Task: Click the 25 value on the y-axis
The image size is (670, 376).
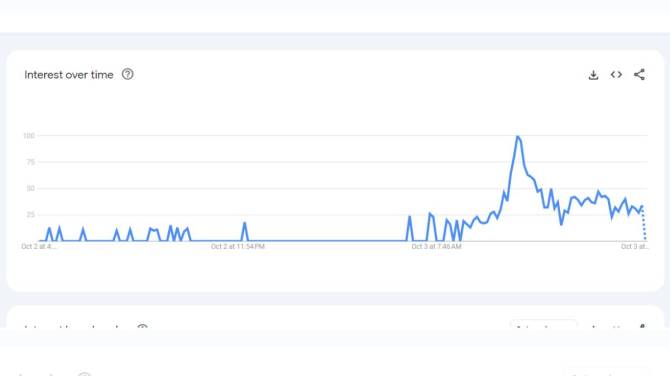Action: pyautogui.click(x=30, y=214)
